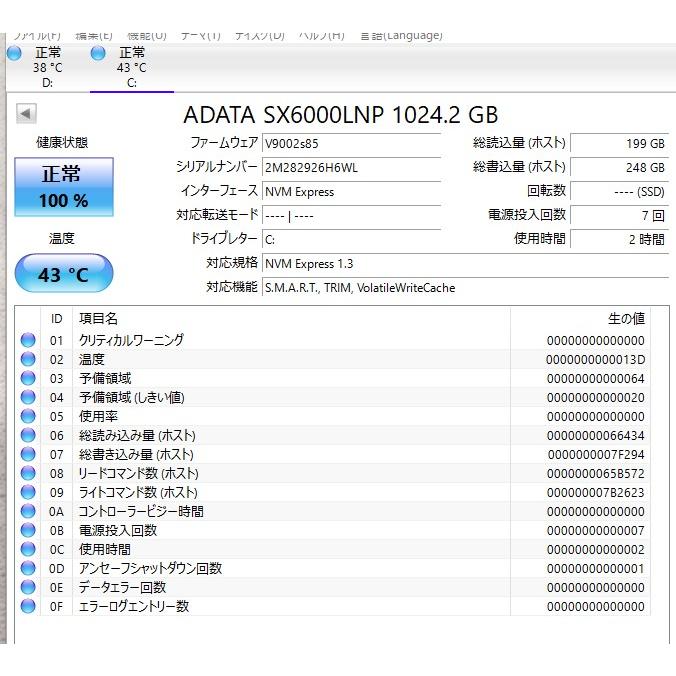Viewport: 676px width, 676px height.
Task: Click raw value 0000000066434
Action: click(595, 435)
